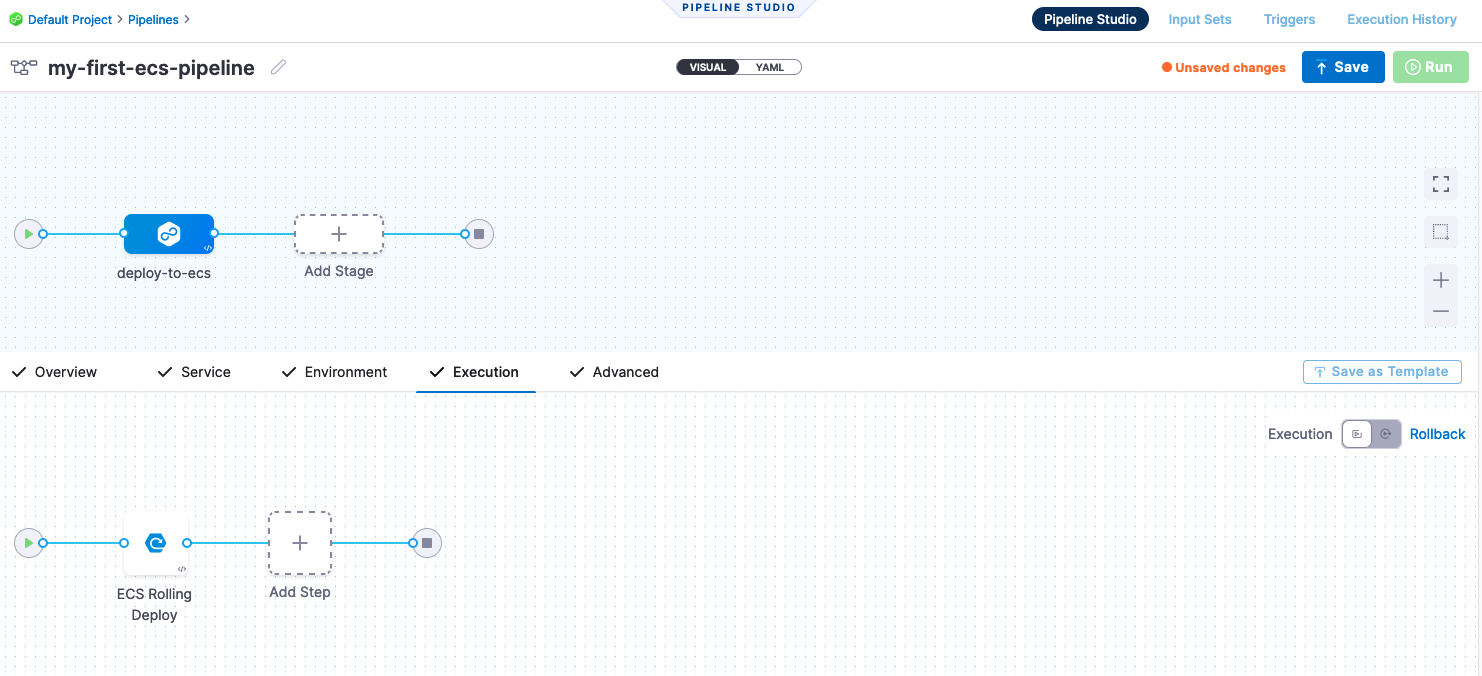Switch the editor to YAML view

770,67
